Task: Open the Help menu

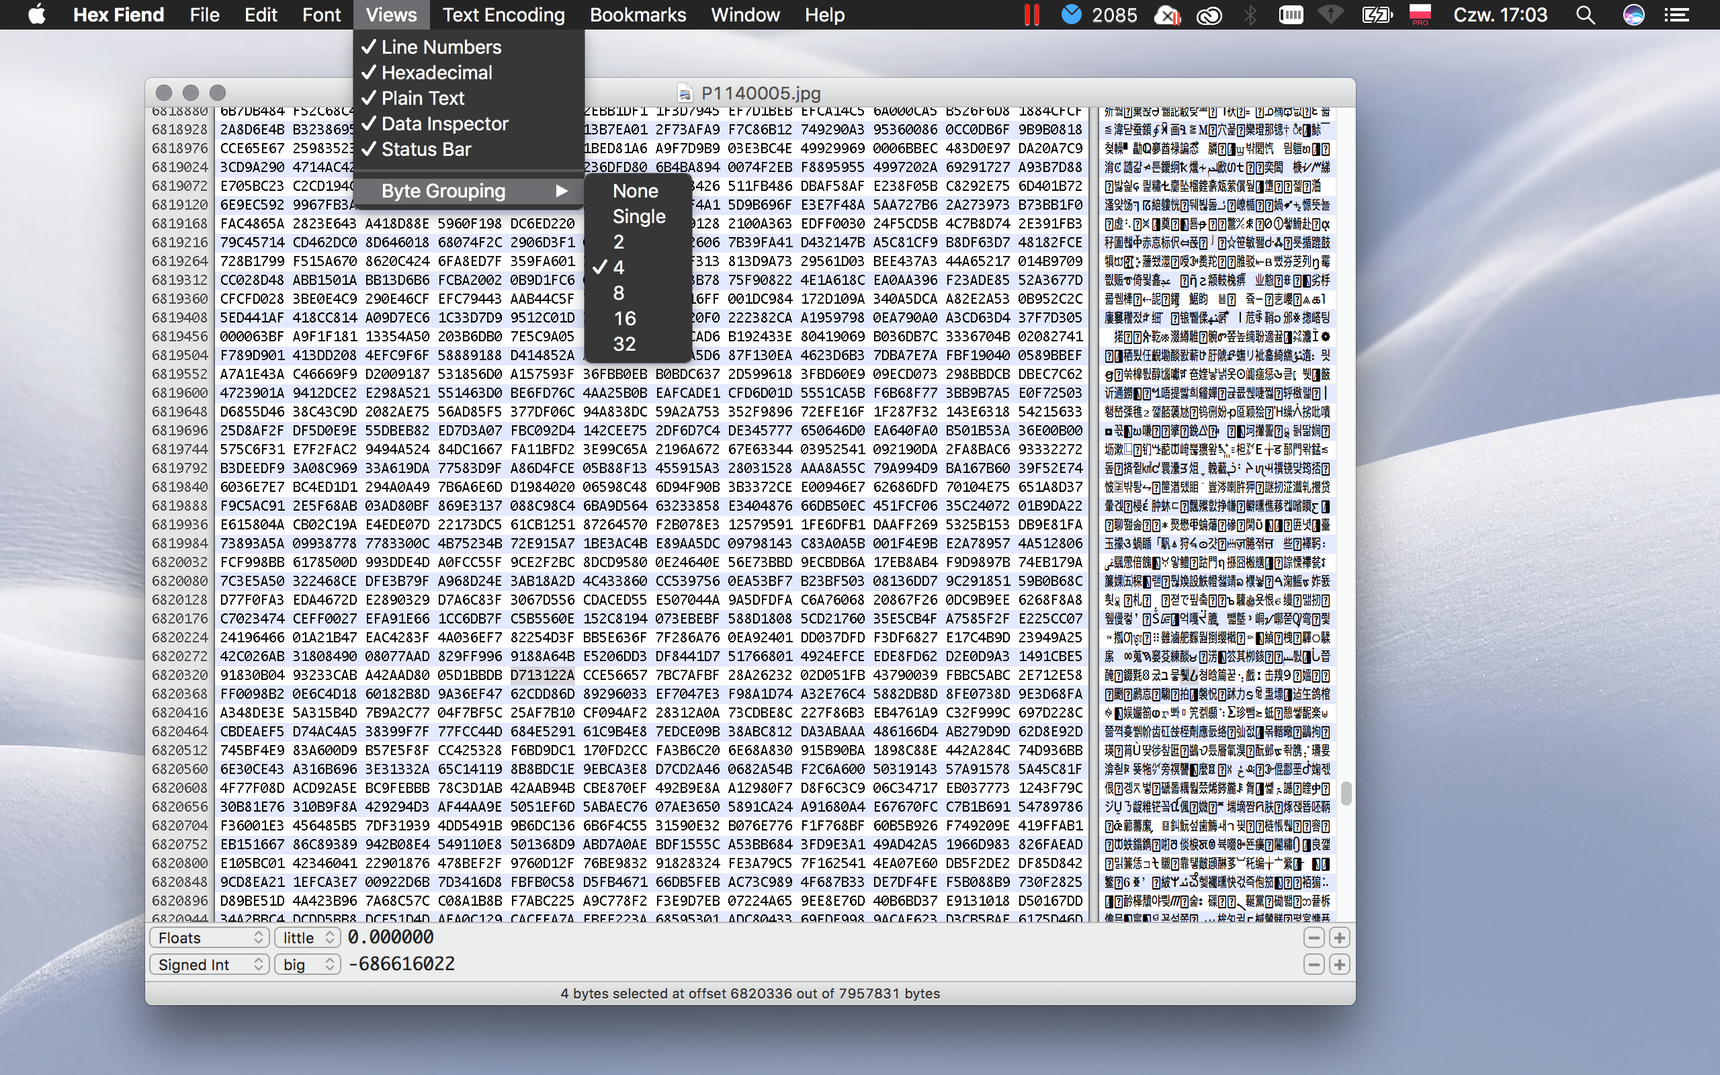Action: pos(825,15)
